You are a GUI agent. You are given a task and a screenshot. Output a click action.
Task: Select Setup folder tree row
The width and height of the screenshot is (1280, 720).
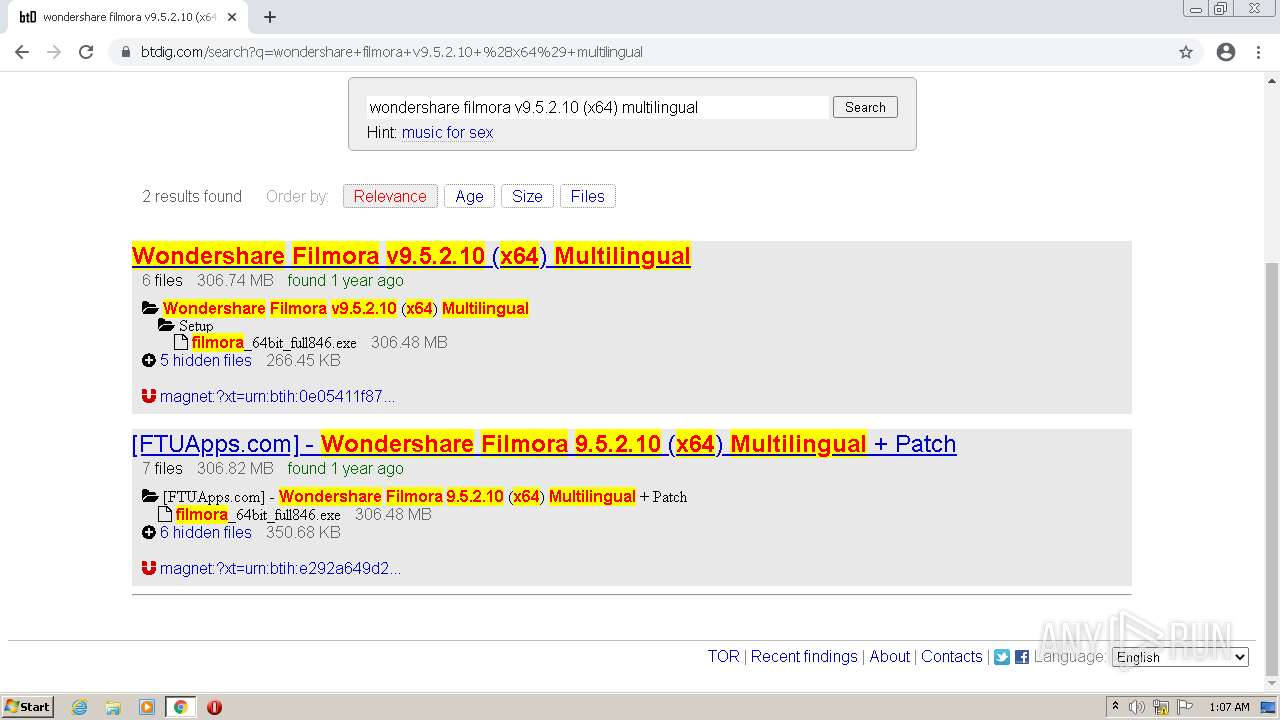click(x=186, y=326)
